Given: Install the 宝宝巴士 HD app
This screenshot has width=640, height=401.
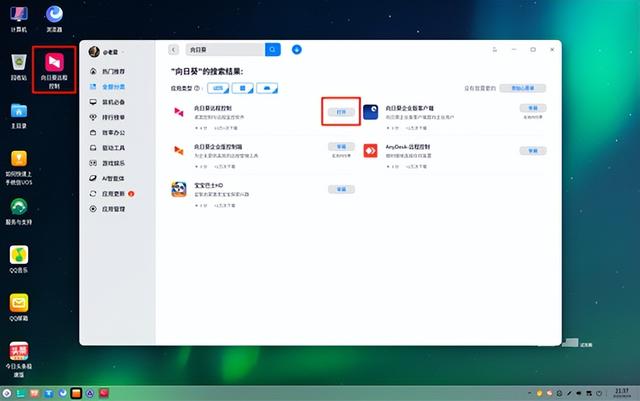Looking at the screenshot, I should tap(341, 189).
